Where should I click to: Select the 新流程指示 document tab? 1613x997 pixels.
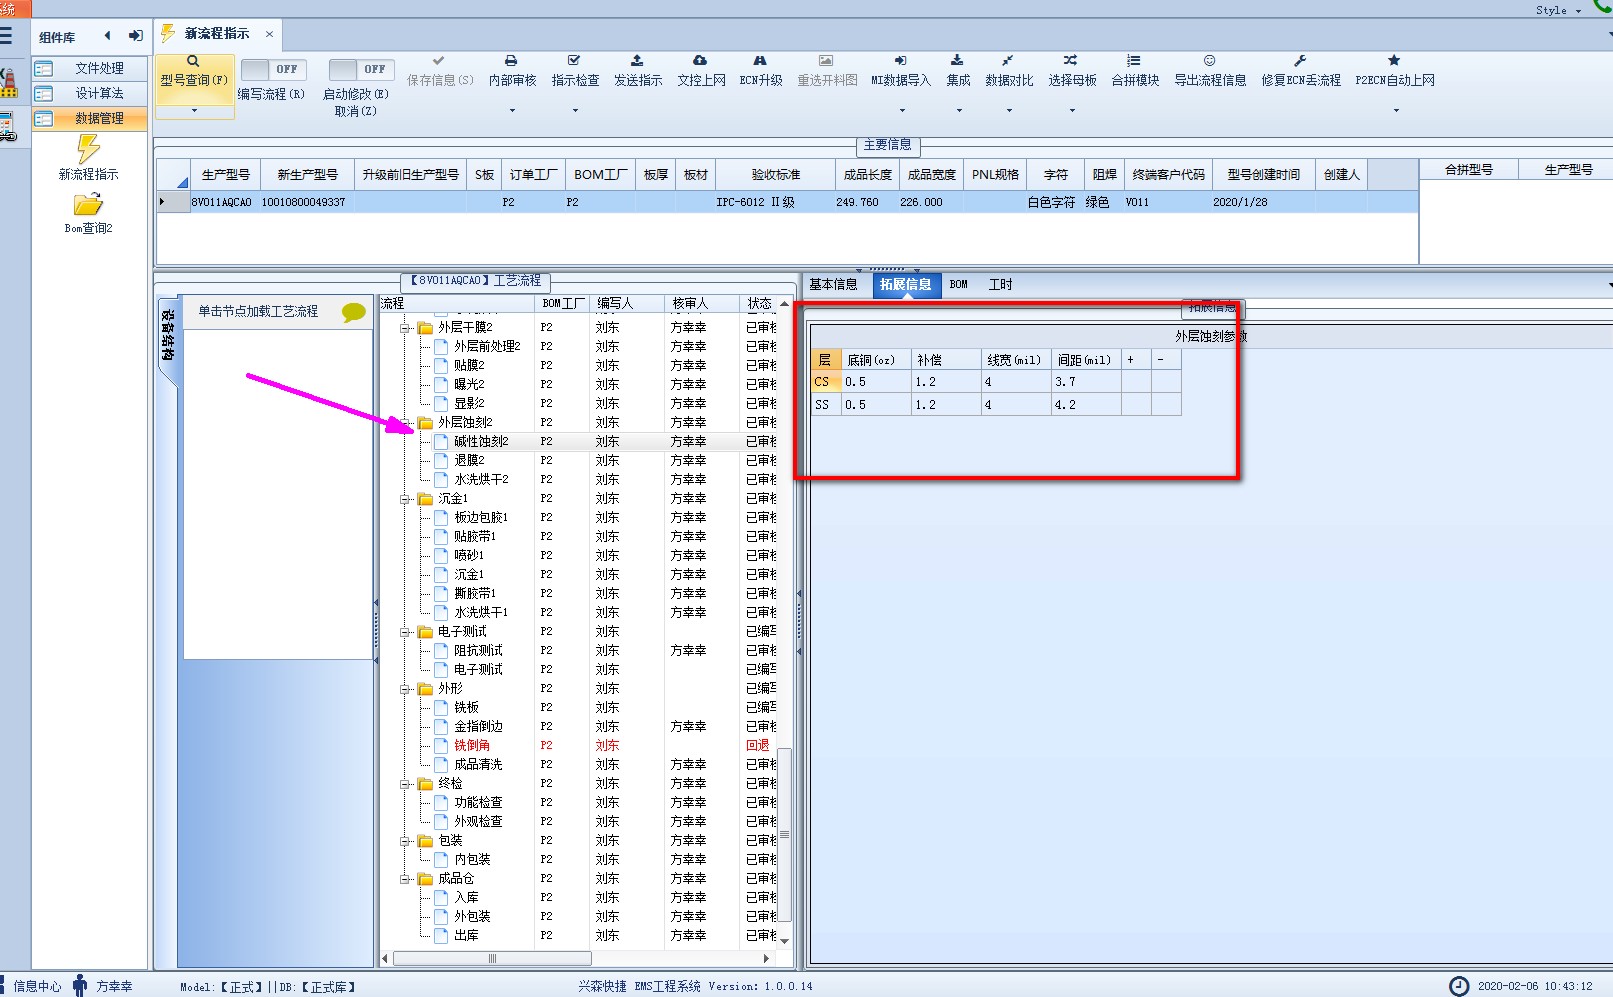(x=217, y=33)
